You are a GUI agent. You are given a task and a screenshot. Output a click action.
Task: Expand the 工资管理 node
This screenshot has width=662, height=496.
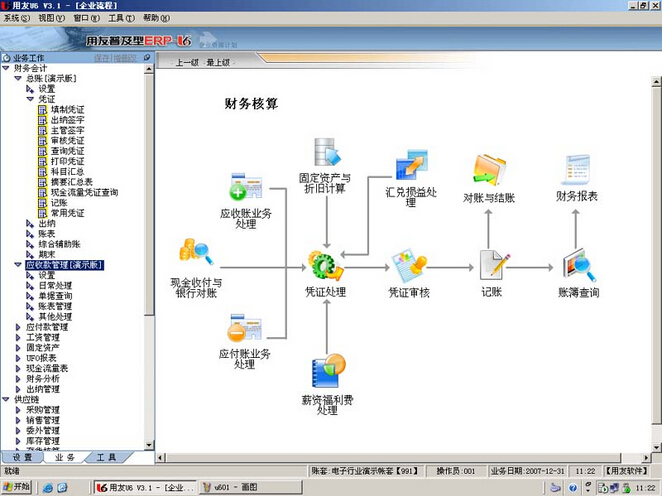pyautogui.click(x=18, y=338)
